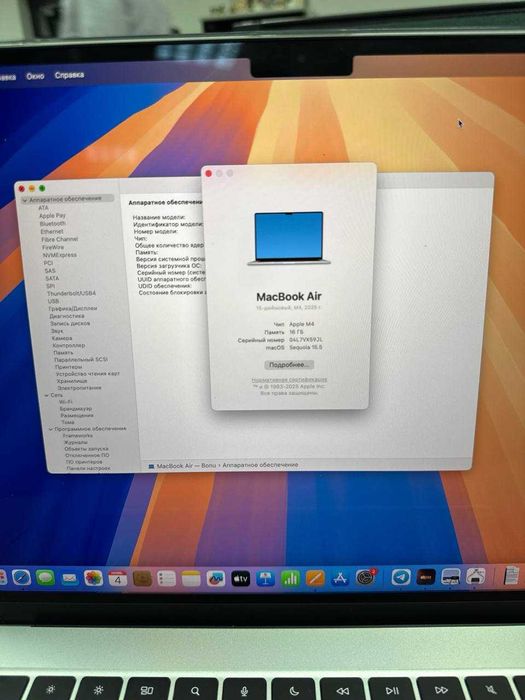Select Контроллер in the sidebar

point(69,345)
